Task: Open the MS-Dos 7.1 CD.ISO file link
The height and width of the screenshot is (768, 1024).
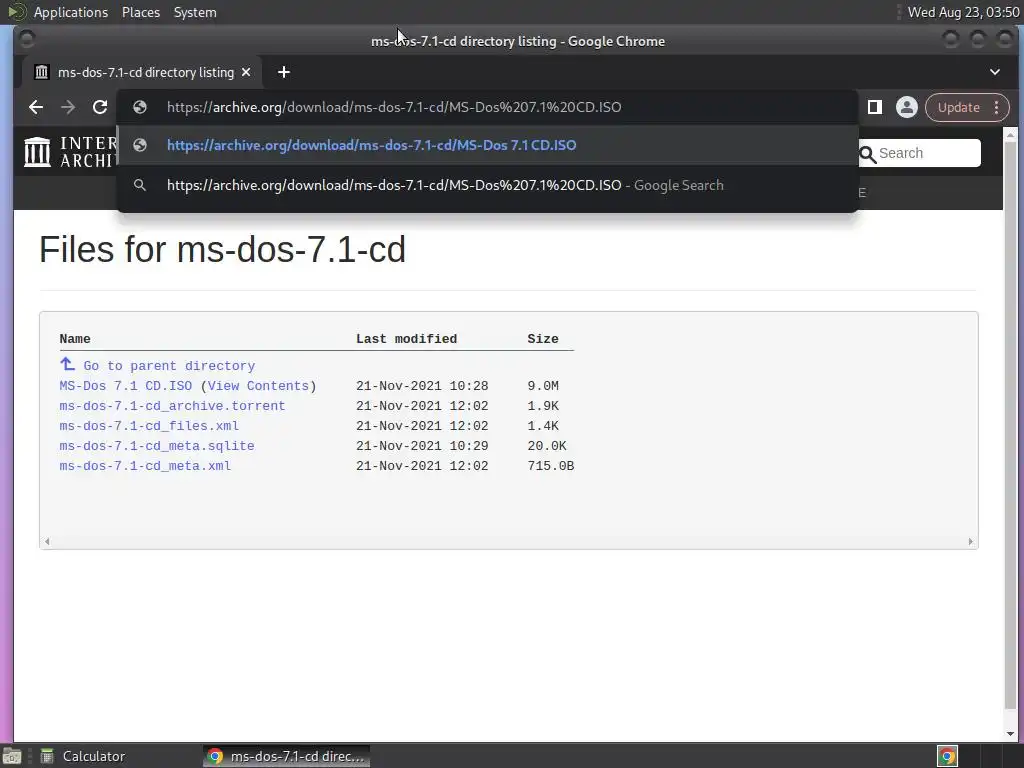Action: click(126, 386)
